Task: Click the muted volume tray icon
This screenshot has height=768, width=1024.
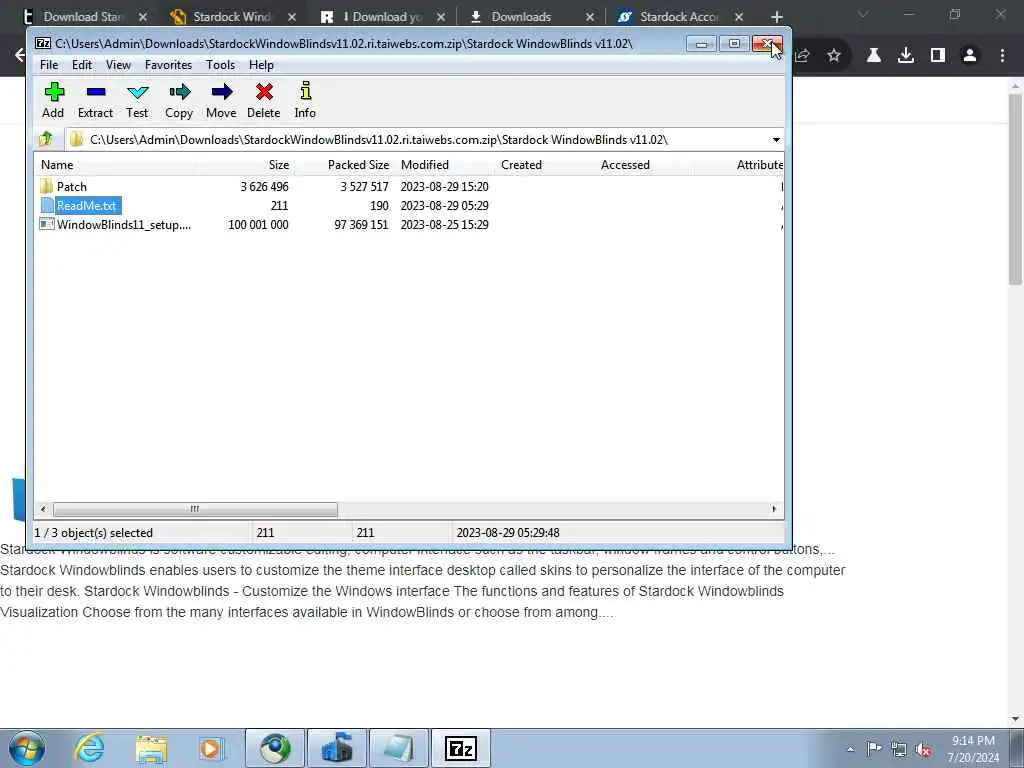Action: tap(923, 749)
